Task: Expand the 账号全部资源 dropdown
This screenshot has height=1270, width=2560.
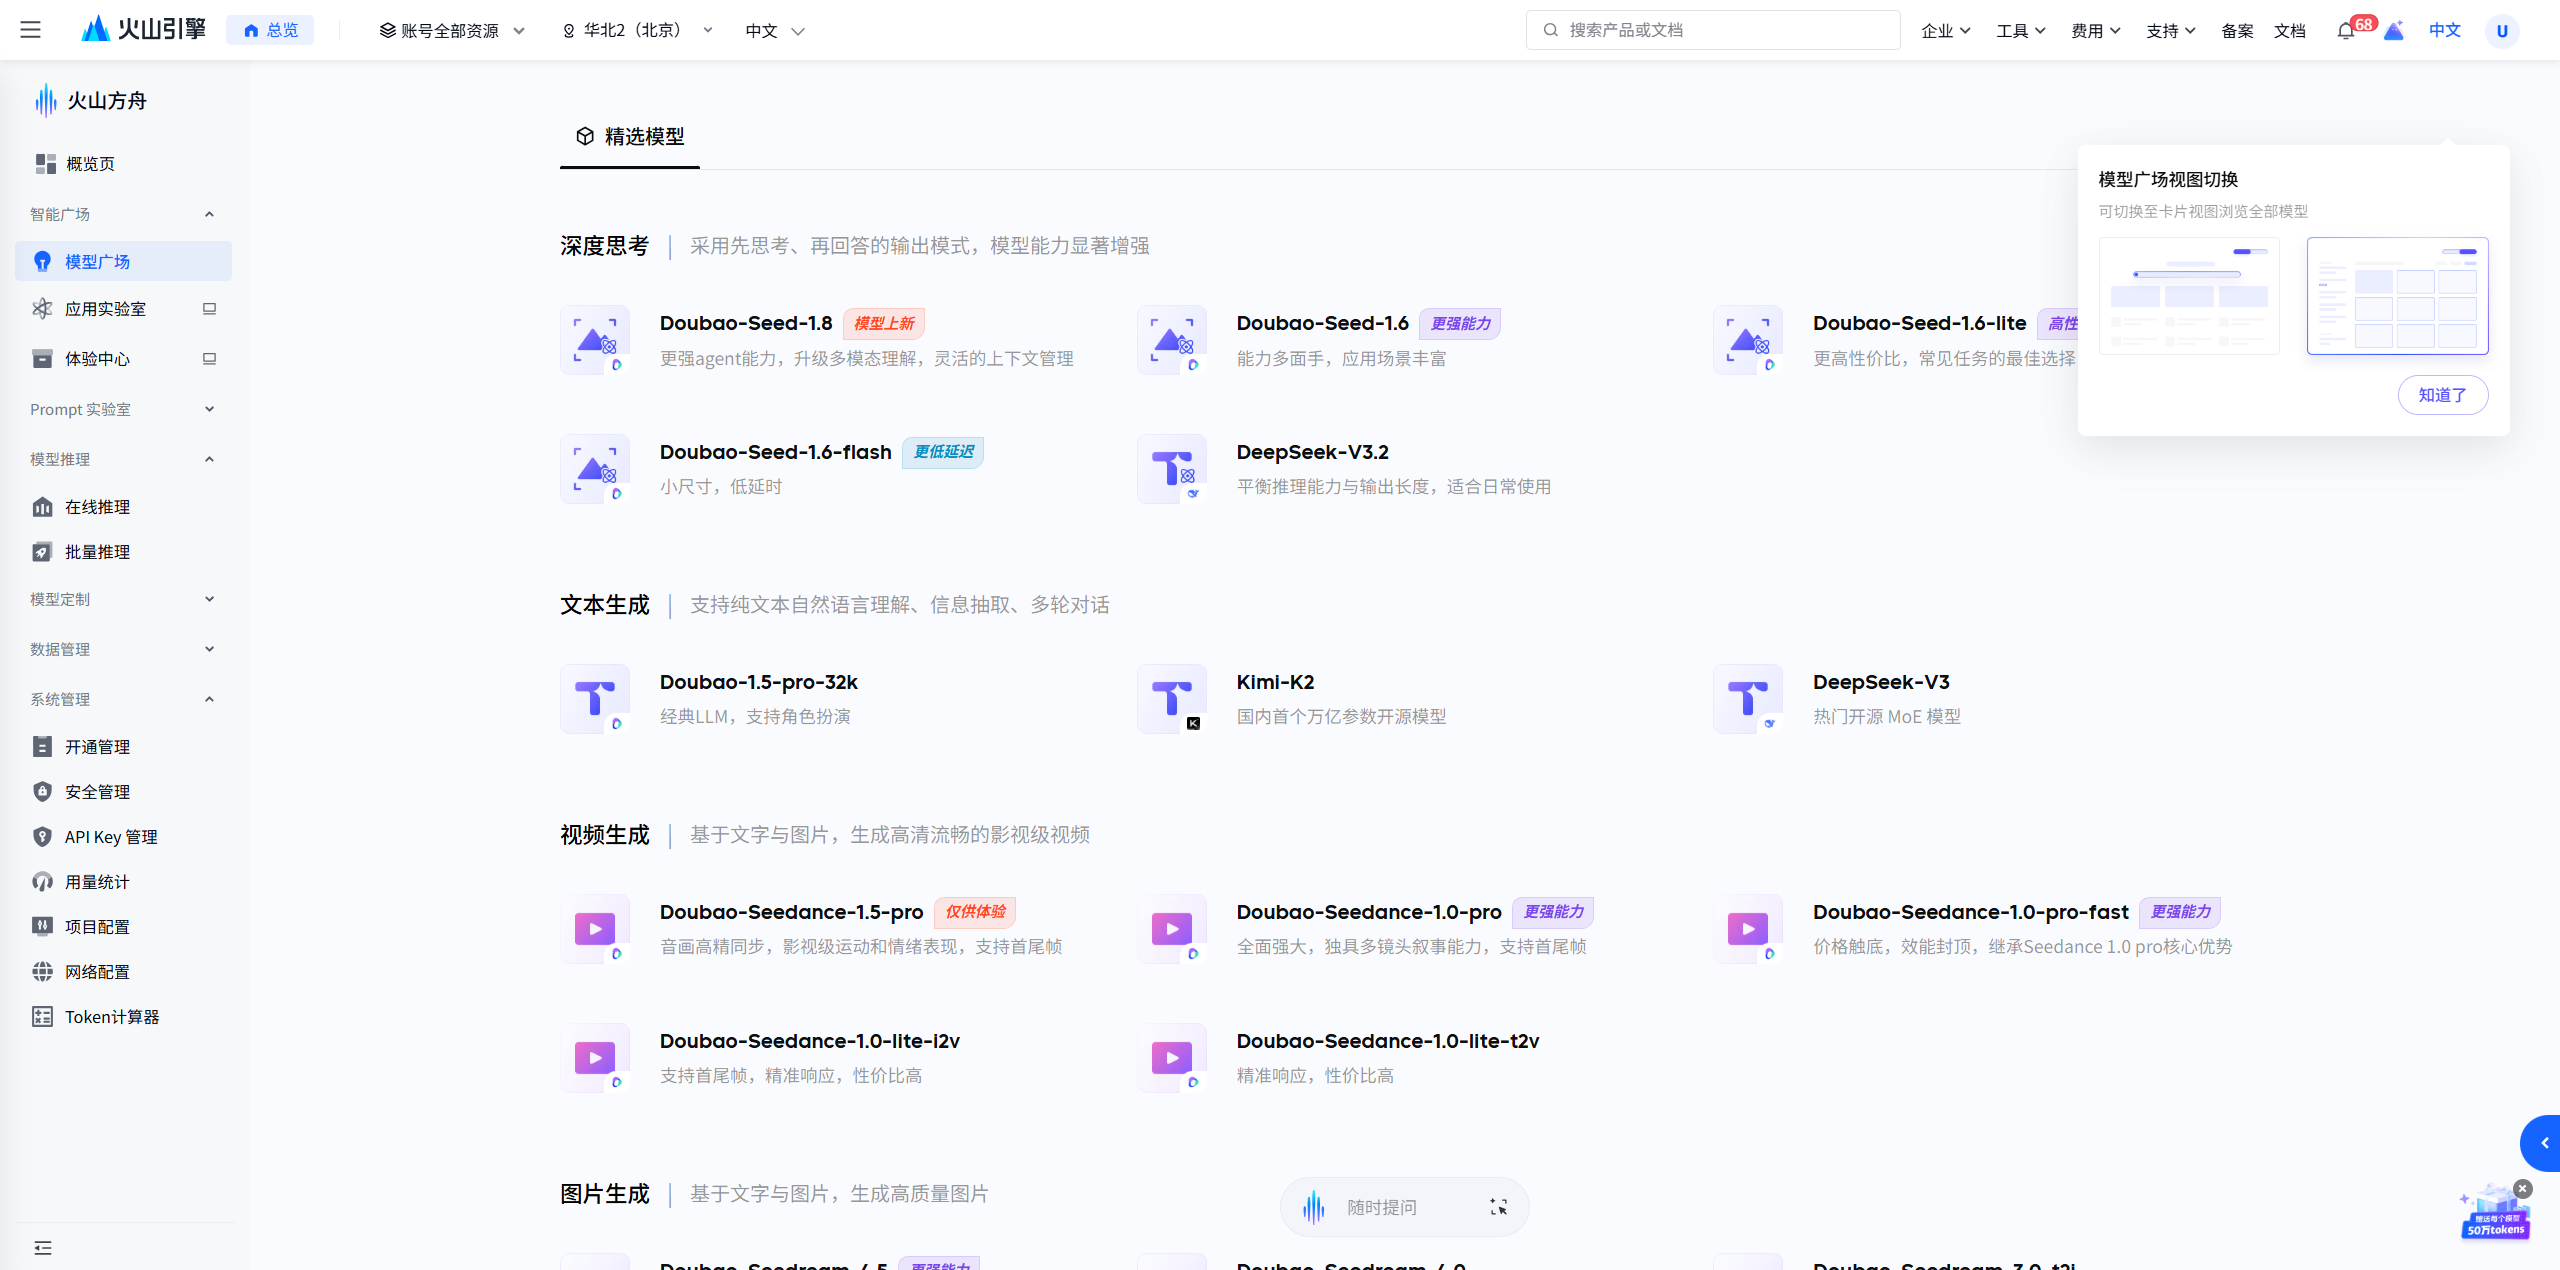Action: pos(452,31)
